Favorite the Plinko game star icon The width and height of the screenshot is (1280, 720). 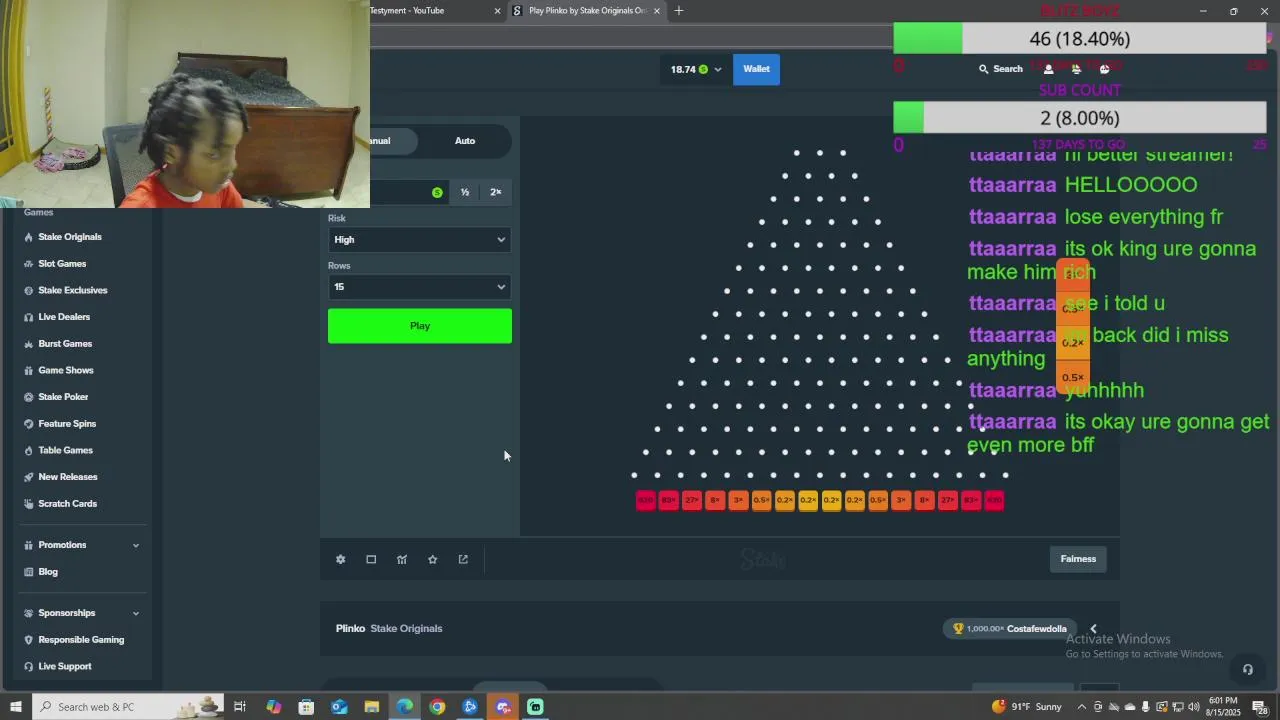coord(432,559)
